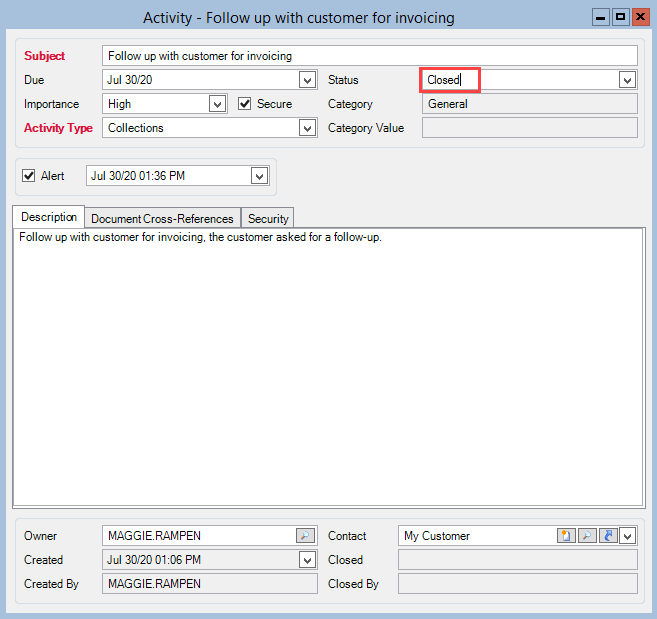Expand the Due date dropdown
The height and width of the screenshot is (619, 657).
(x=307, y=80)
